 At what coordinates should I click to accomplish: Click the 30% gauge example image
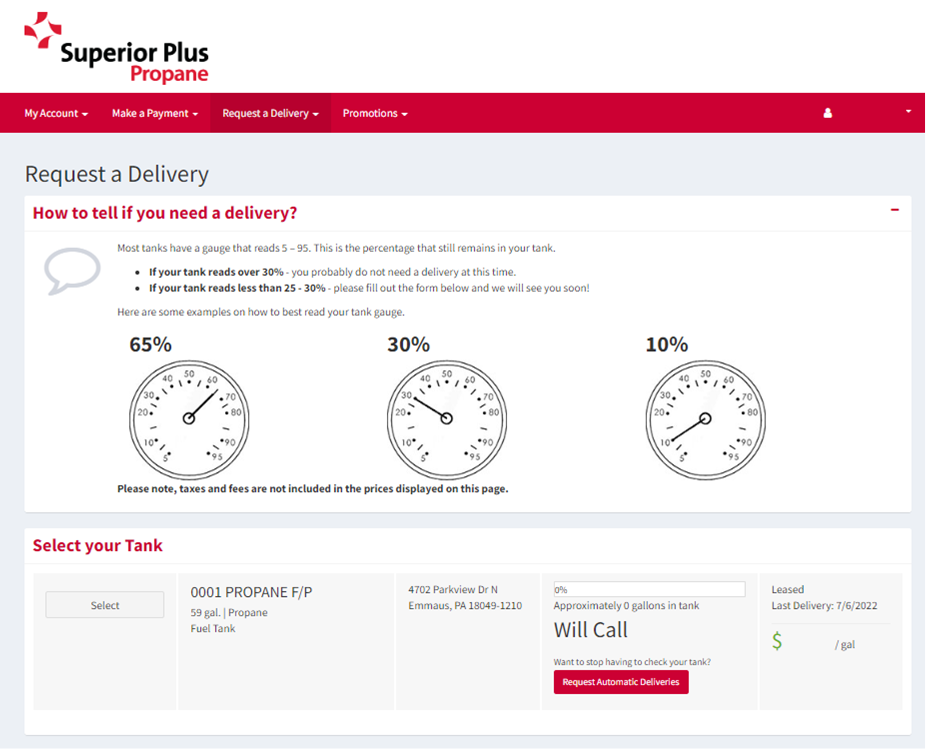447,419
